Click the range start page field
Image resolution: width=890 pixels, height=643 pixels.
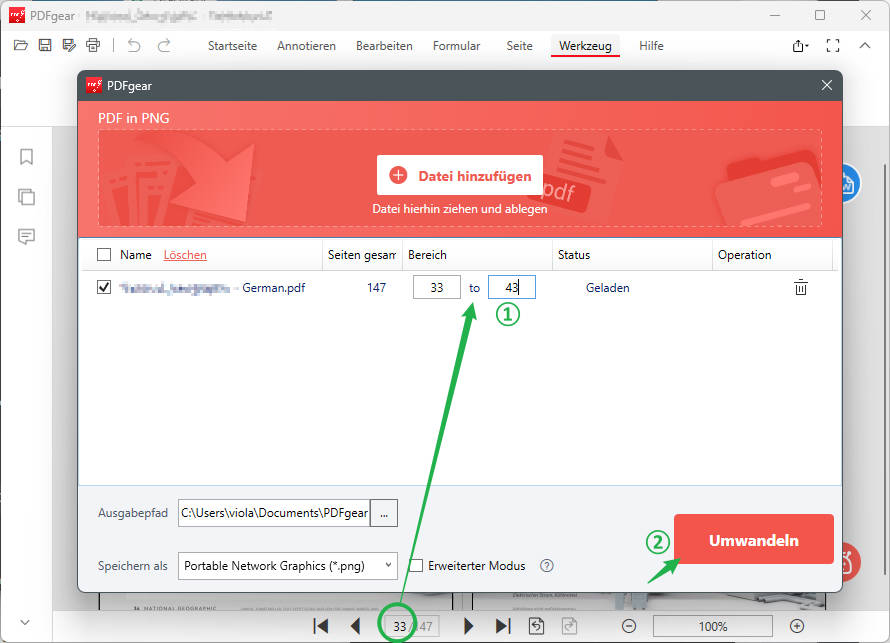coord(436,288)
